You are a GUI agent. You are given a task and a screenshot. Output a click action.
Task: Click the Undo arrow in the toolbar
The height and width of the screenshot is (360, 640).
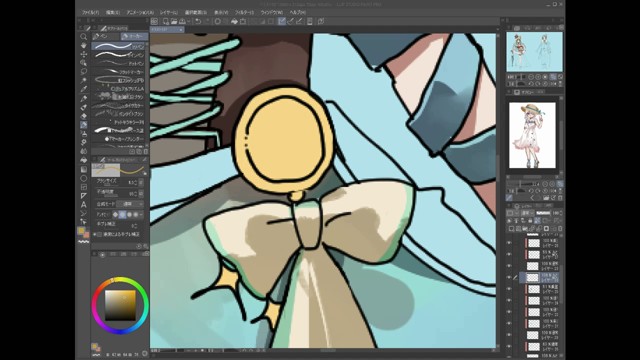point(198,21)
